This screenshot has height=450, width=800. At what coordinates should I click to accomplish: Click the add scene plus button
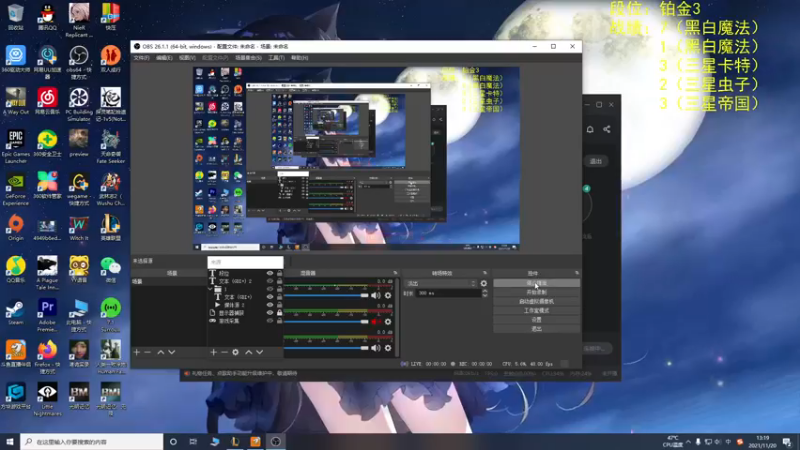[137, 352]
